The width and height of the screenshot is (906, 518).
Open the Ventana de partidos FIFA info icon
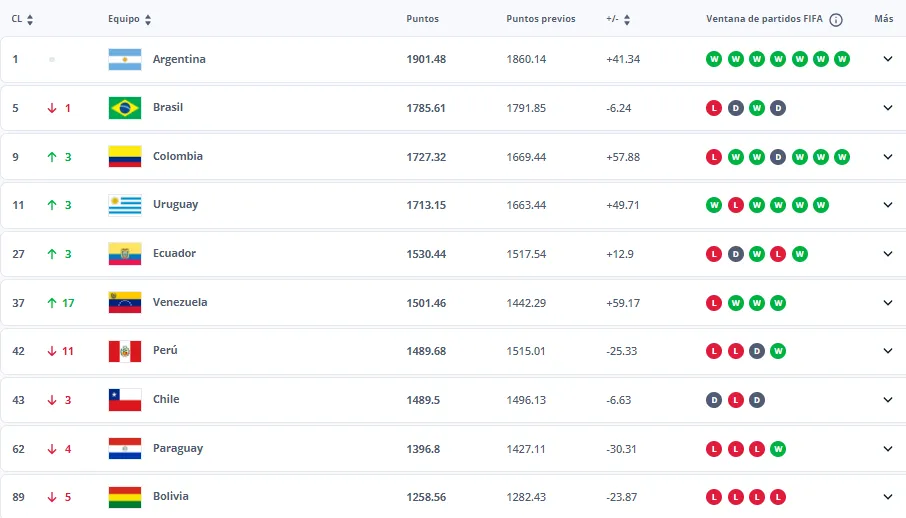tap(836, 20)
